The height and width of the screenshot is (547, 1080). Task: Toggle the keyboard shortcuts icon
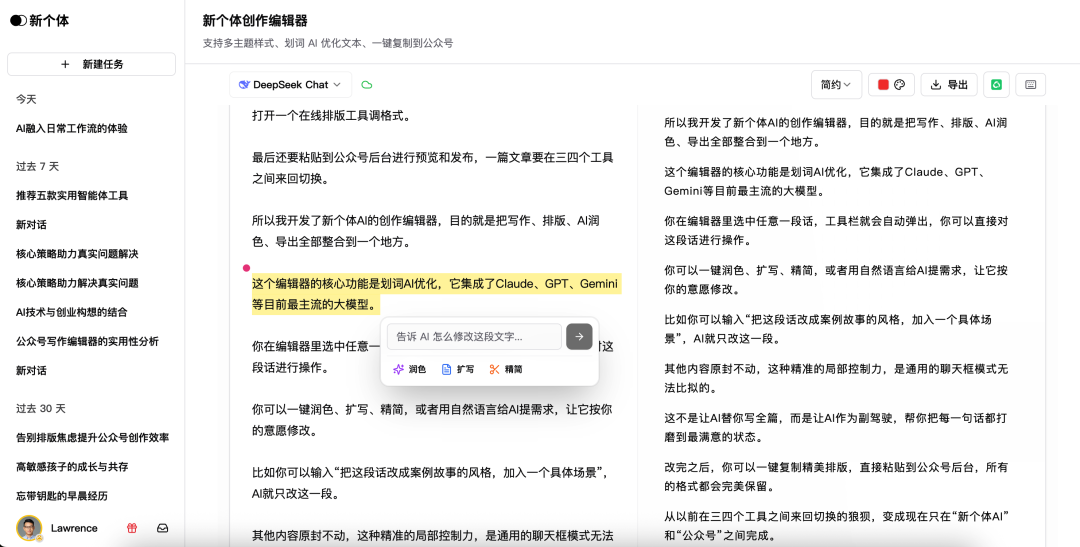point(1030,85)
